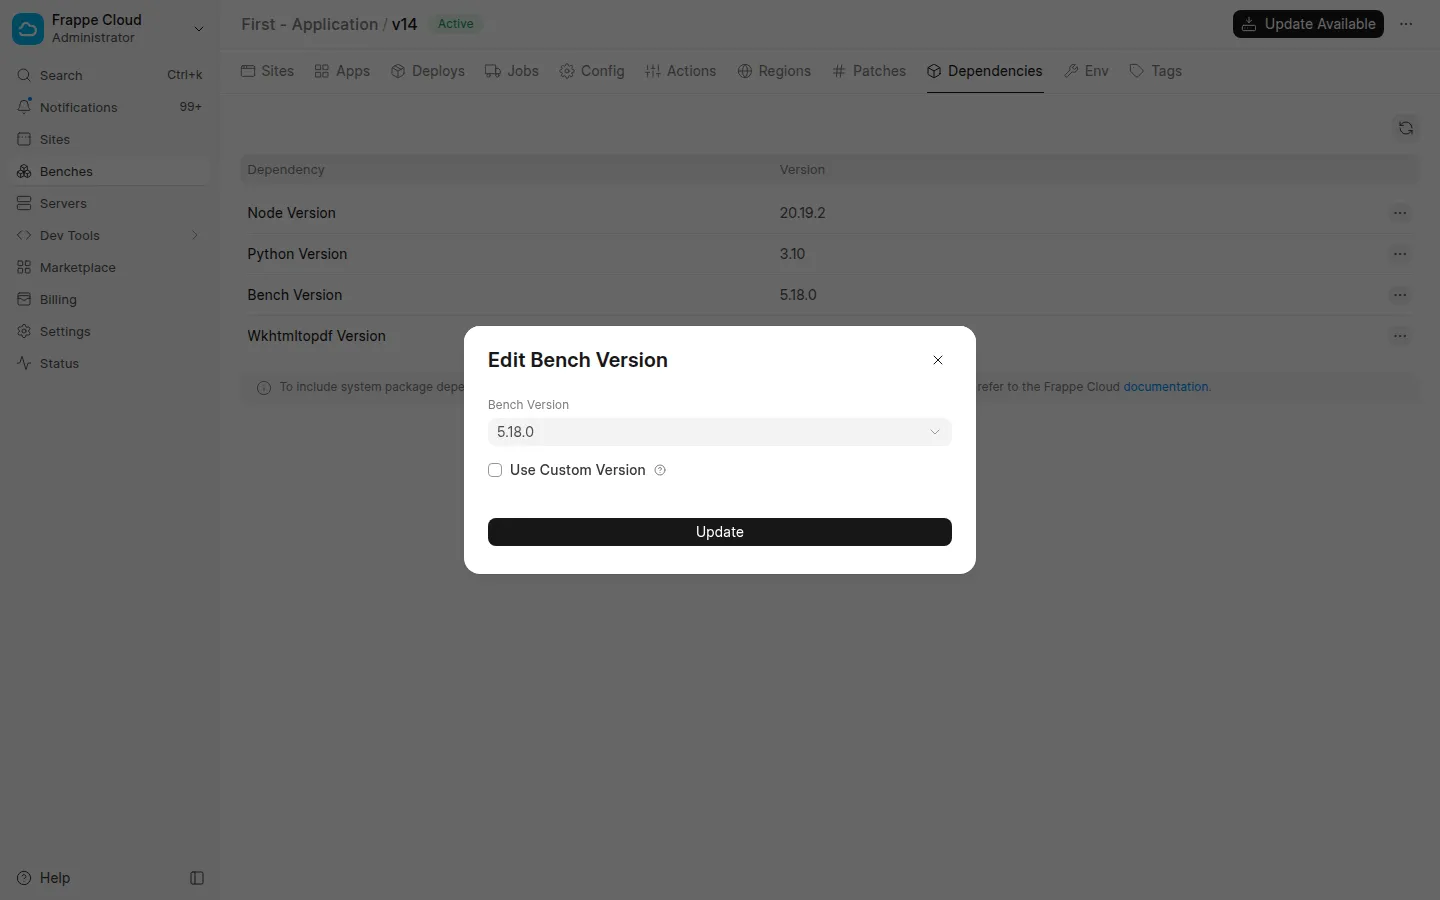Expand the Dev Tools sidebar section
This screenshot has width=1440, height=900.
110,235
